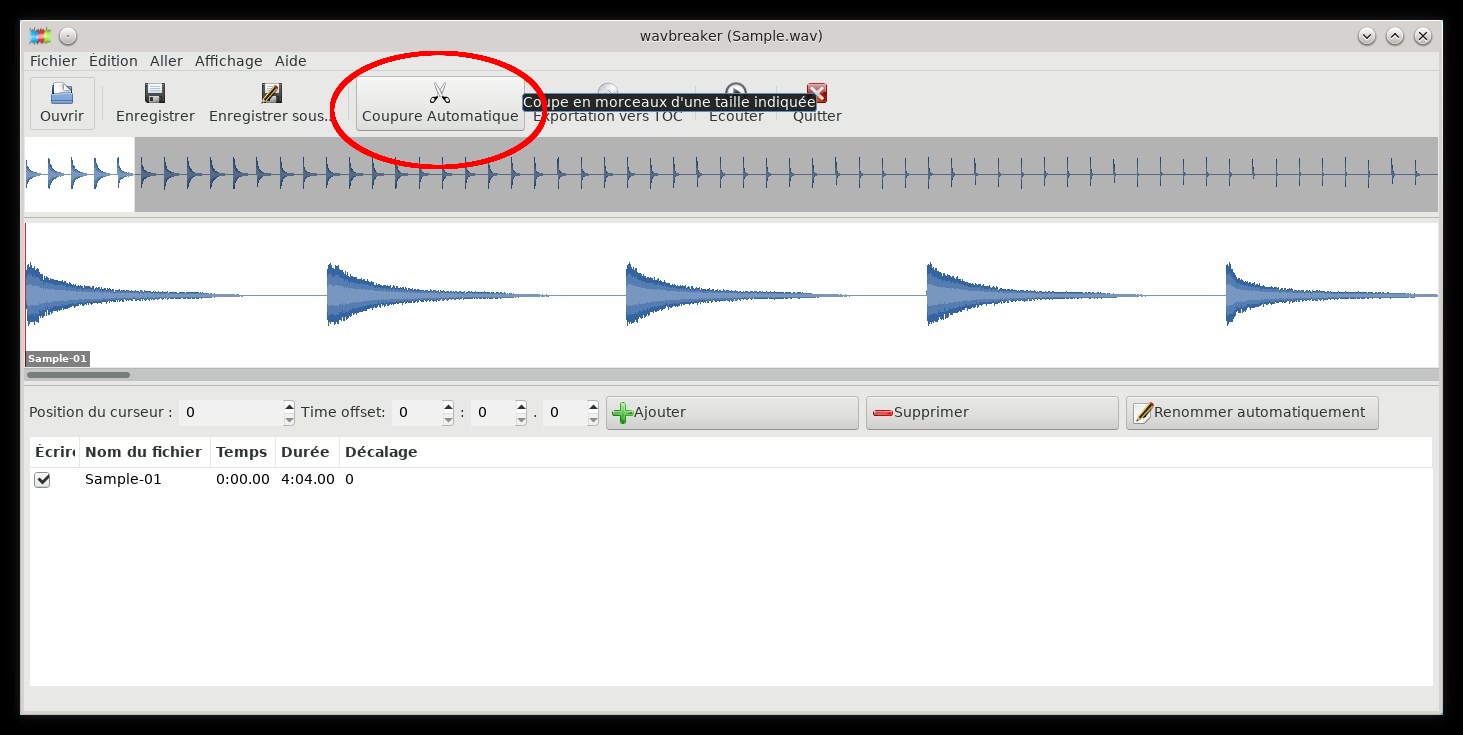Increase the Position du curseur value
The image size is (1463, 735).
[289, 406]
